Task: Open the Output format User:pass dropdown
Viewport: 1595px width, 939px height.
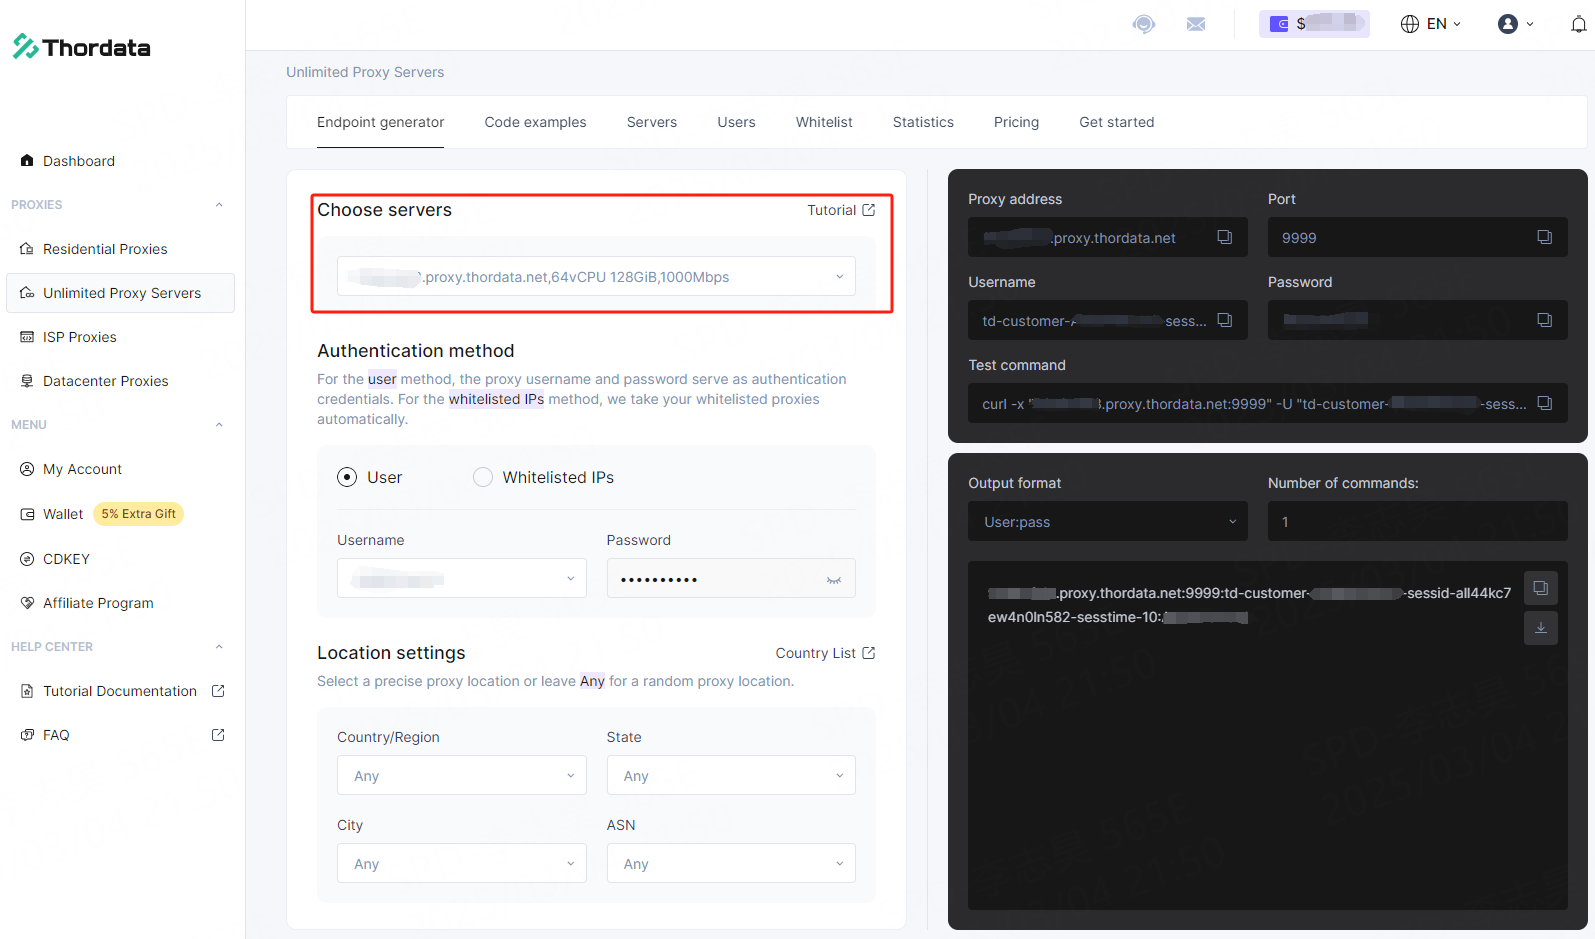Action: (1108, 521)
